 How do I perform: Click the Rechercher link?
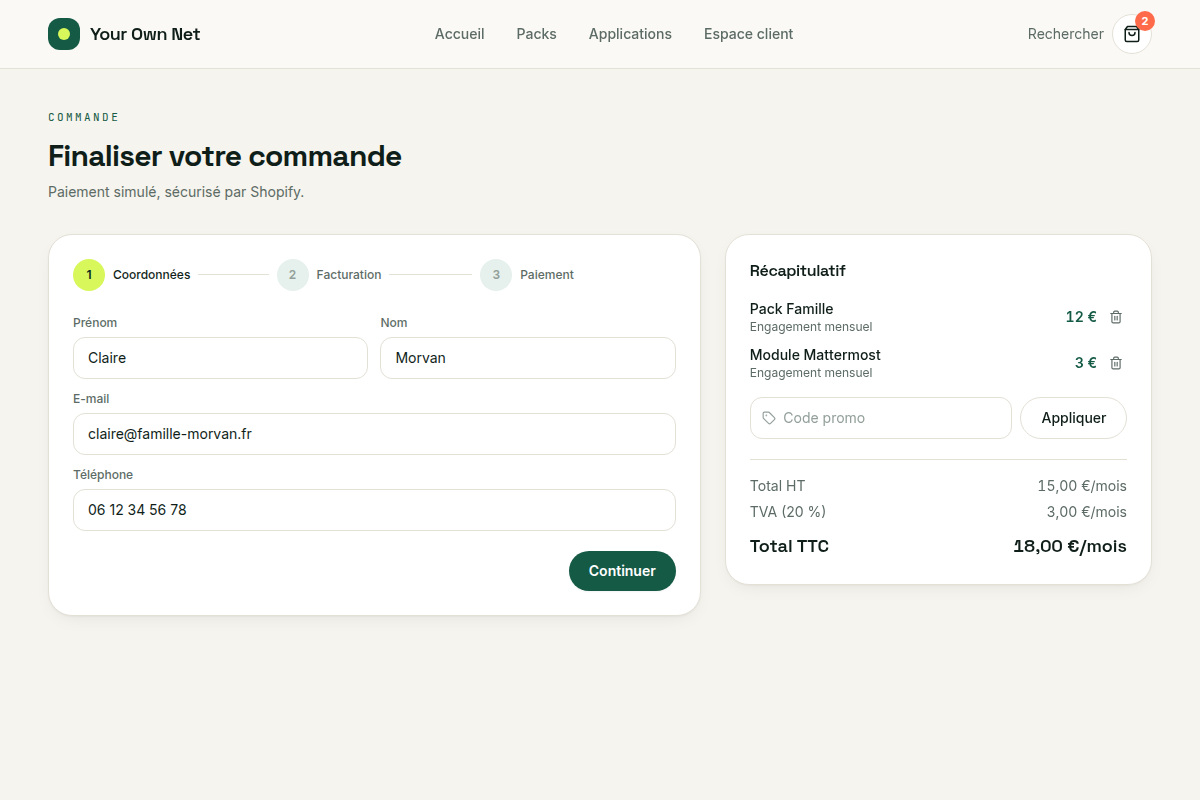1065,34
